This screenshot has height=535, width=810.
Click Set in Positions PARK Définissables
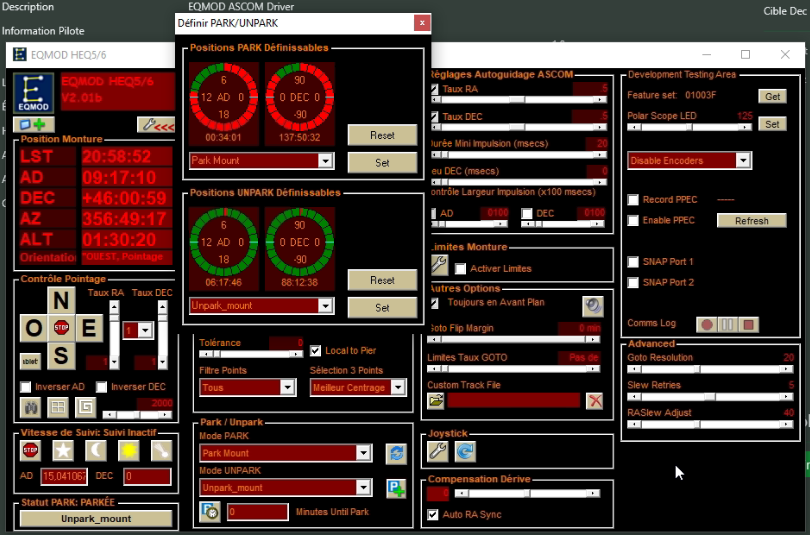pyautogui.click(x=382, y=163)
